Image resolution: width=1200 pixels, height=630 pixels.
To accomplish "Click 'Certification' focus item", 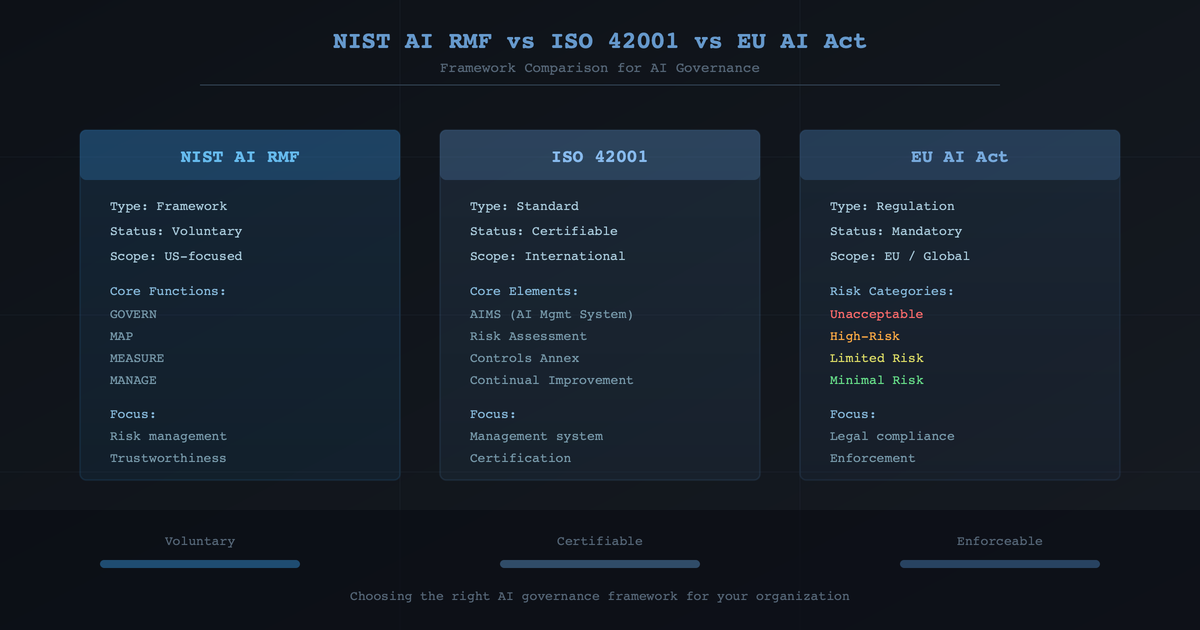I will point(521,458).
